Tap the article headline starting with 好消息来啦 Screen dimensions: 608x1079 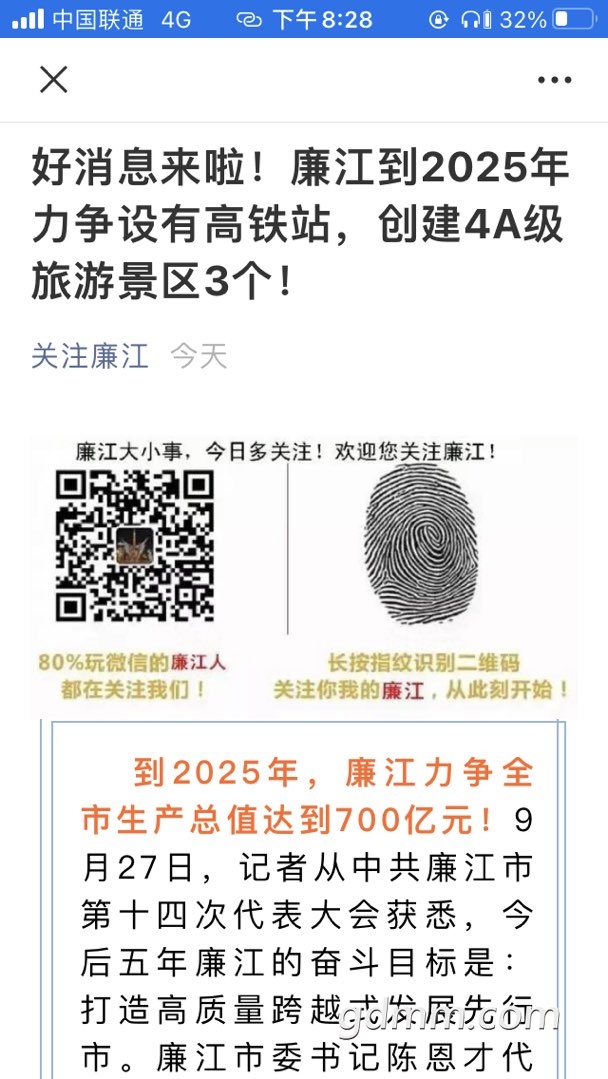pyautogui.click(x=301, y=226)
